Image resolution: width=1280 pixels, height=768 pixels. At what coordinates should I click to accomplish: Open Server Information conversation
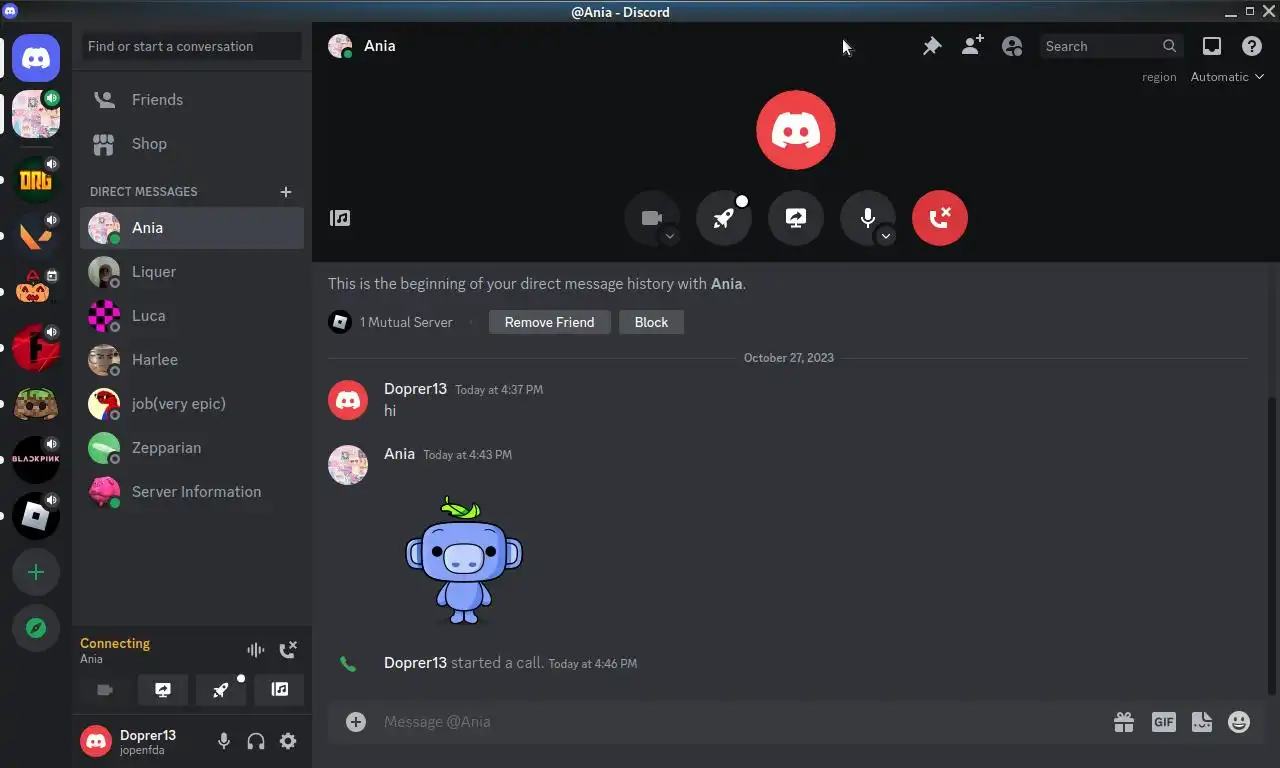[x=192, y=492]
